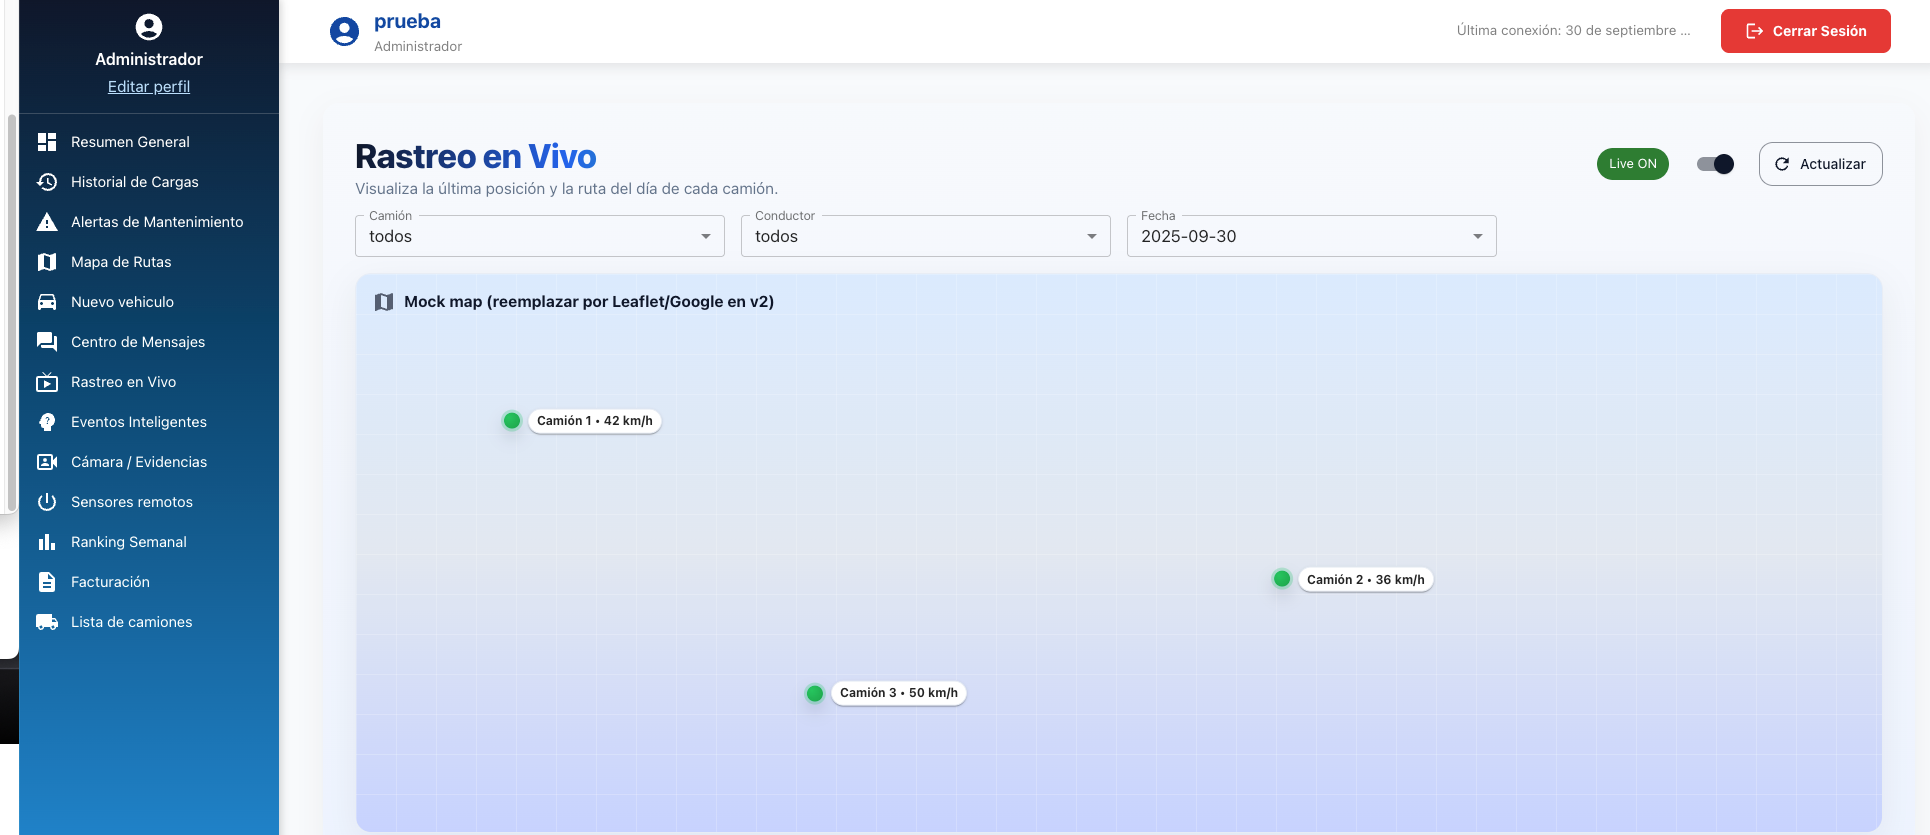Click the Rastreo en Vivo live TV icon
This screenshot has height=835, width=1930.
[47, 382]
